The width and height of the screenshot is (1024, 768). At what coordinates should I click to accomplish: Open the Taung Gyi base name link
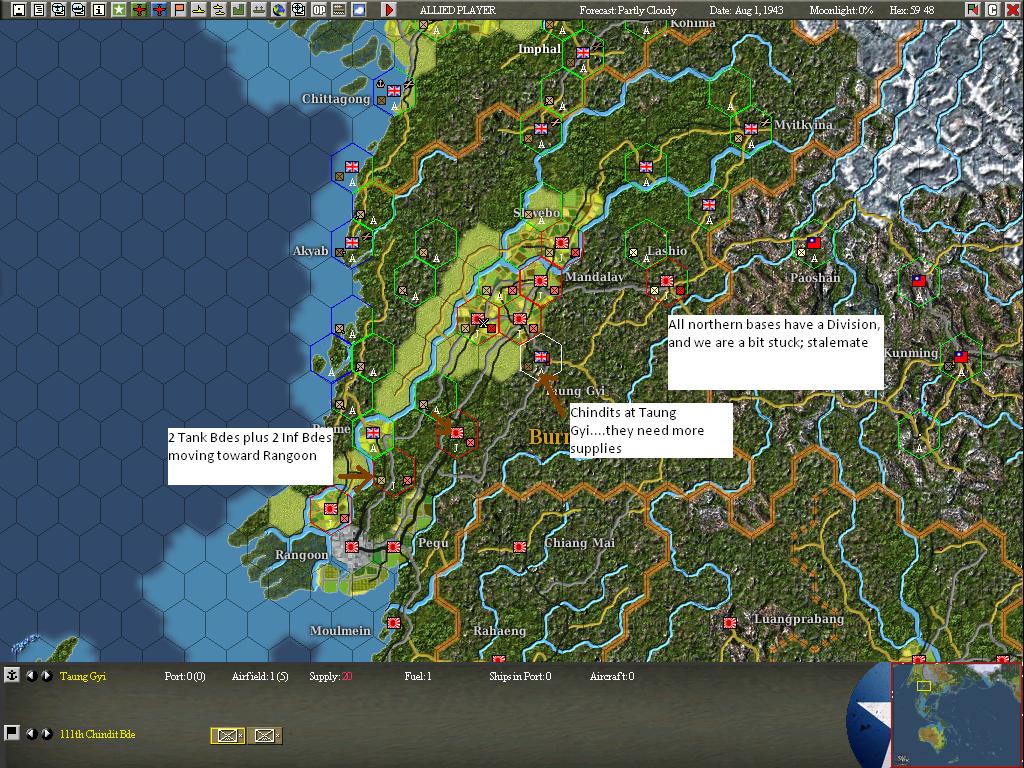(83, 676)
